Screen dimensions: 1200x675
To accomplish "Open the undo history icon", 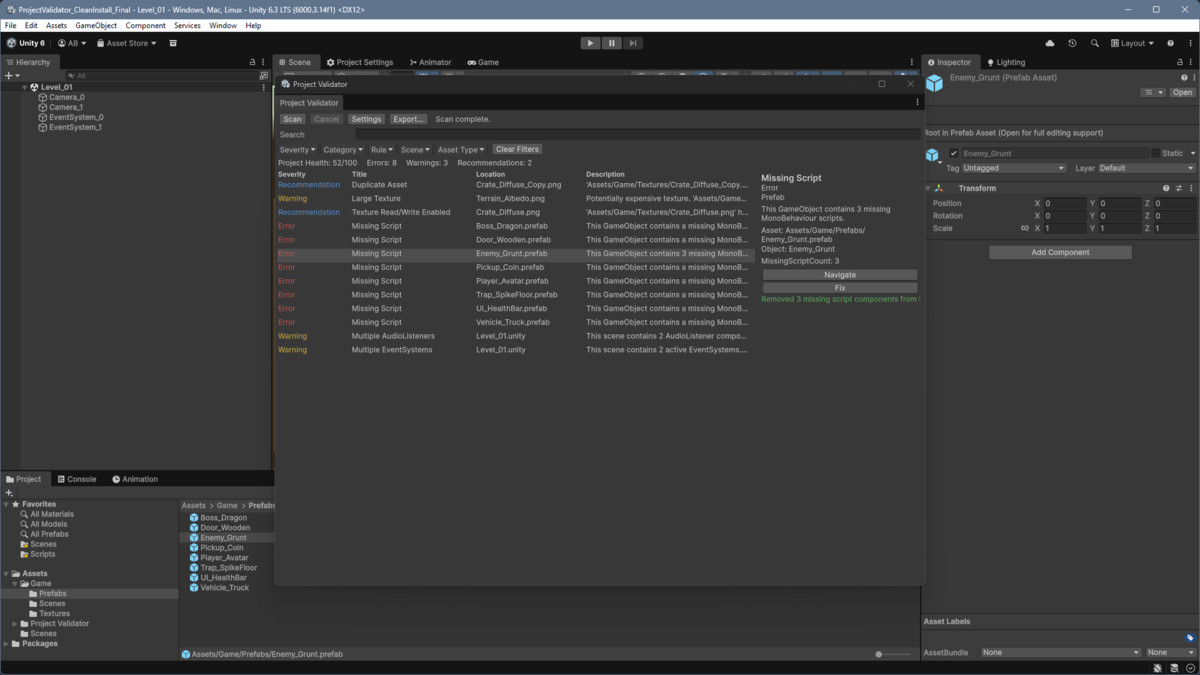I will pyautogui.click(x=1072, y=43).
